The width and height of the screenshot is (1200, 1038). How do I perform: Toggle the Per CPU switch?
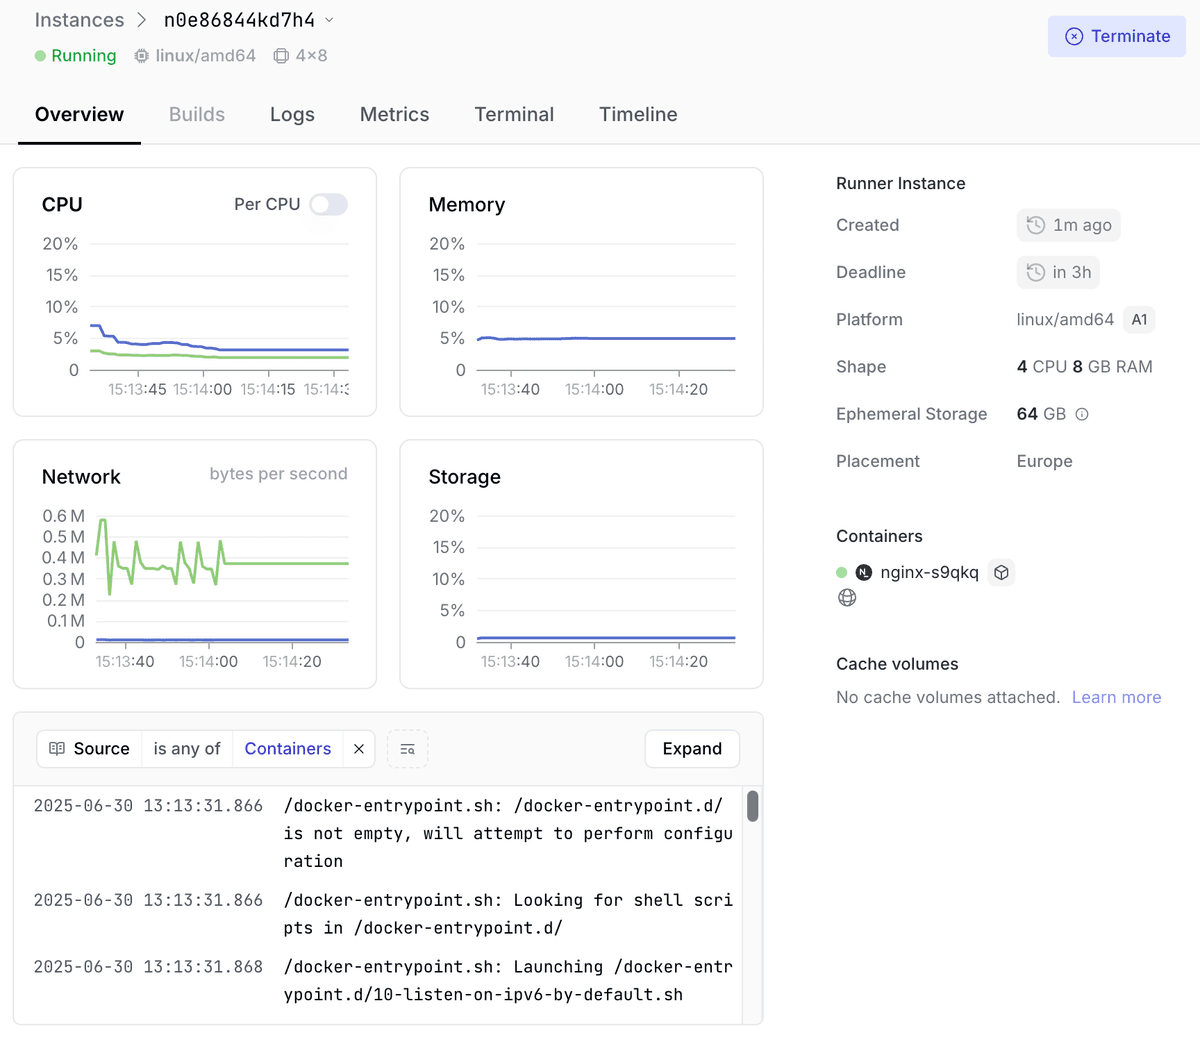coord(328,204)
